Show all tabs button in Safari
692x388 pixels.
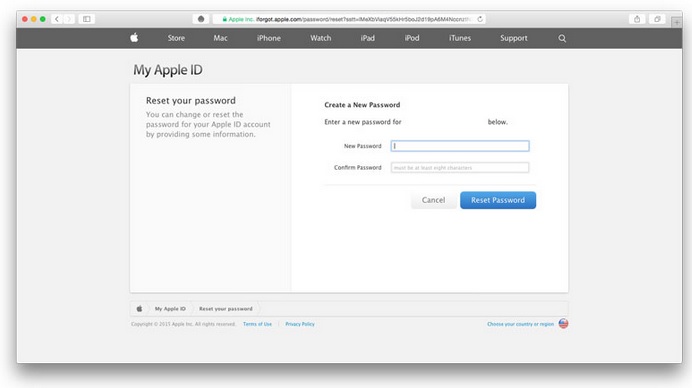[x=657, y=19]
